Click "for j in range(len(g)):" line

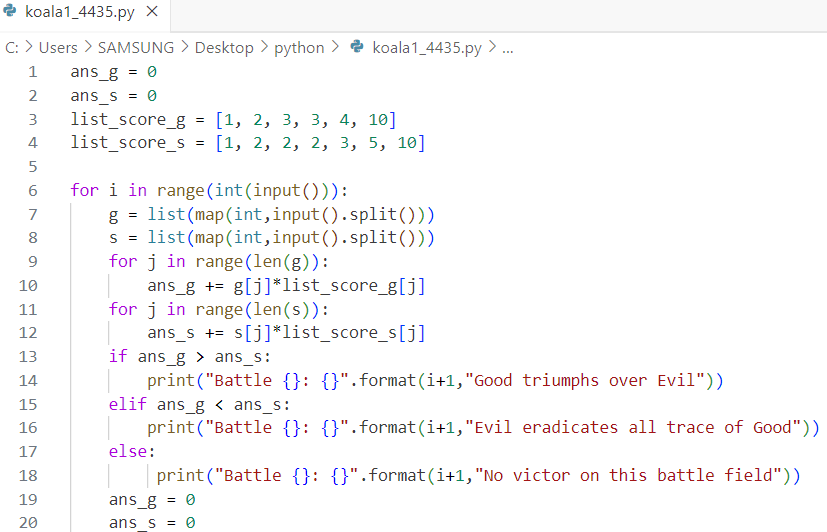(219, 262)
